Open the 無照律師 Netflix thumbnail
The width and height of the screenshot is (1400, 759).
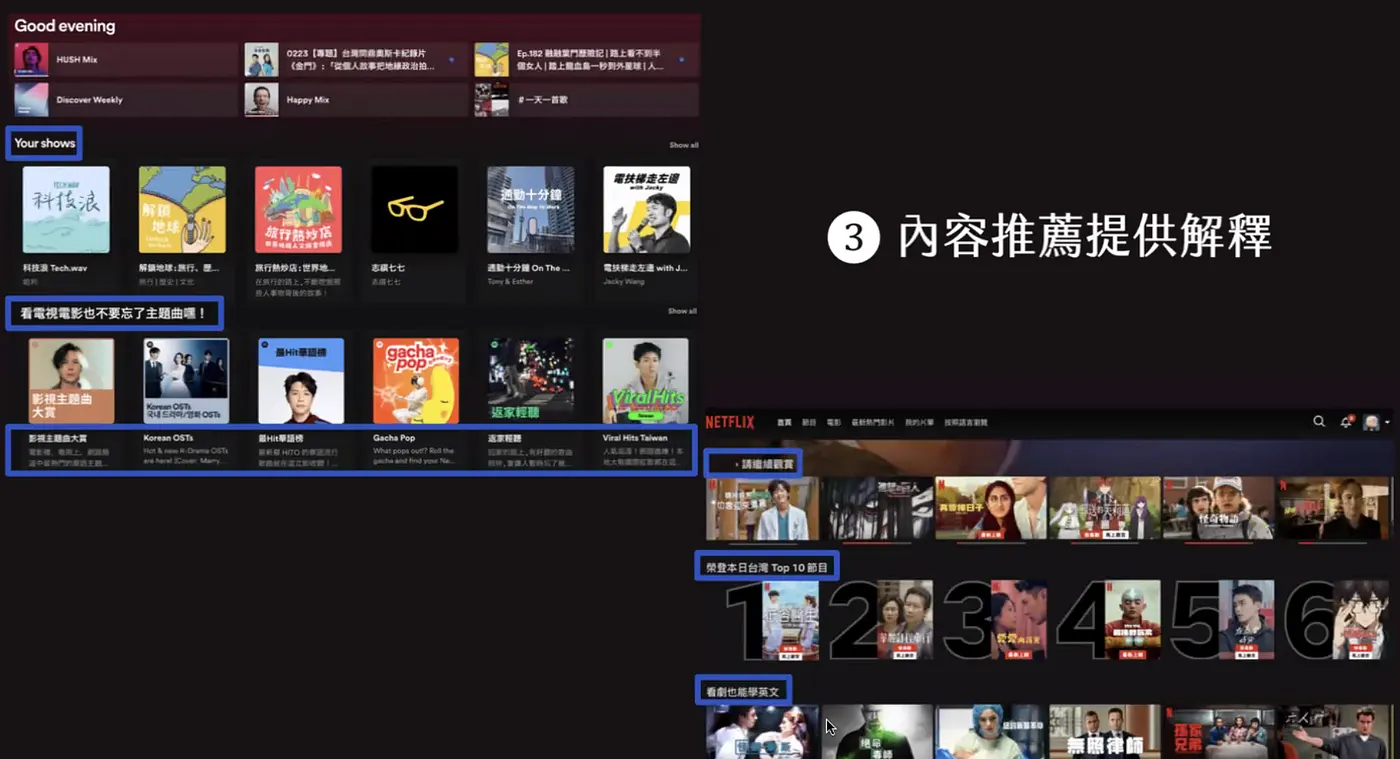tap(1105, 732)
